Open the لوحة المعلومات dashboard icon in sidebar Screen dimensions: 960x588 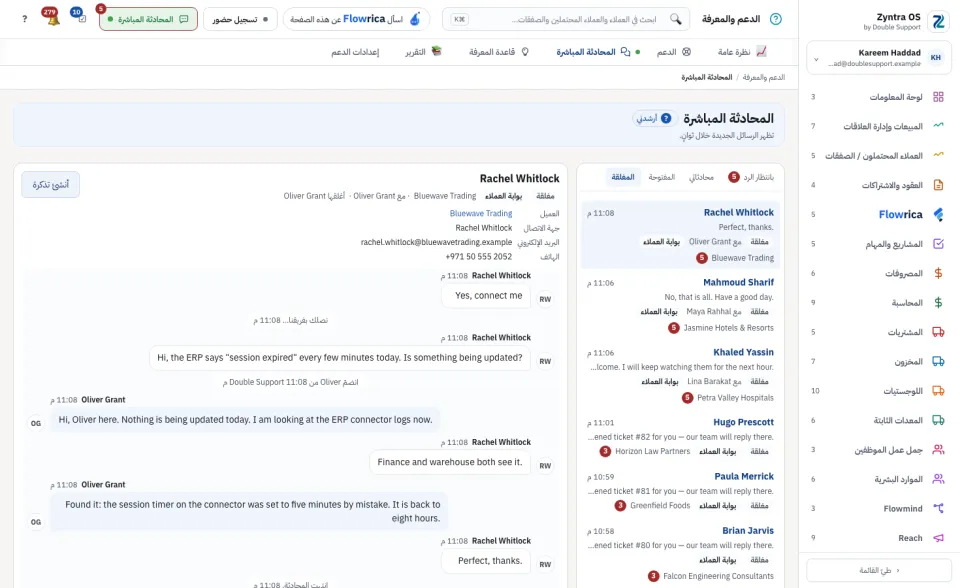(x=938, y=97)
